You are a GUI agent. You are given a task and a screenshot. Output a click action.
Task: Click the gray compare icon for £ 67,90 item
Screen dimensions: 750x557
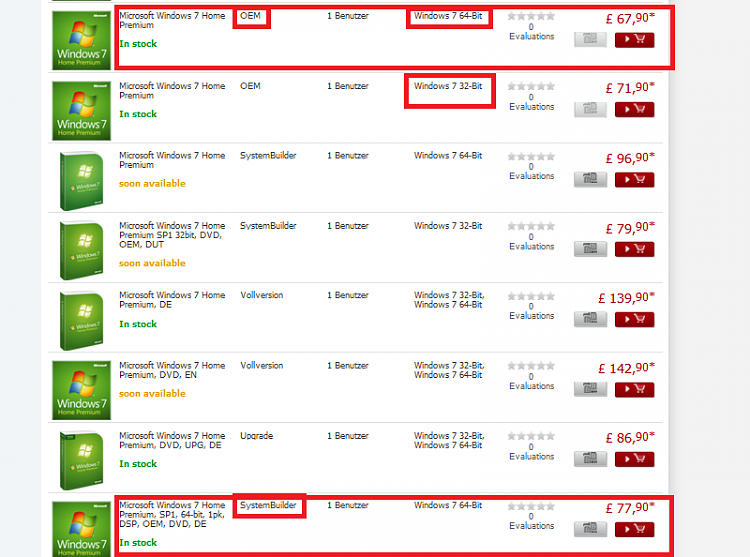tap(590, 40)
